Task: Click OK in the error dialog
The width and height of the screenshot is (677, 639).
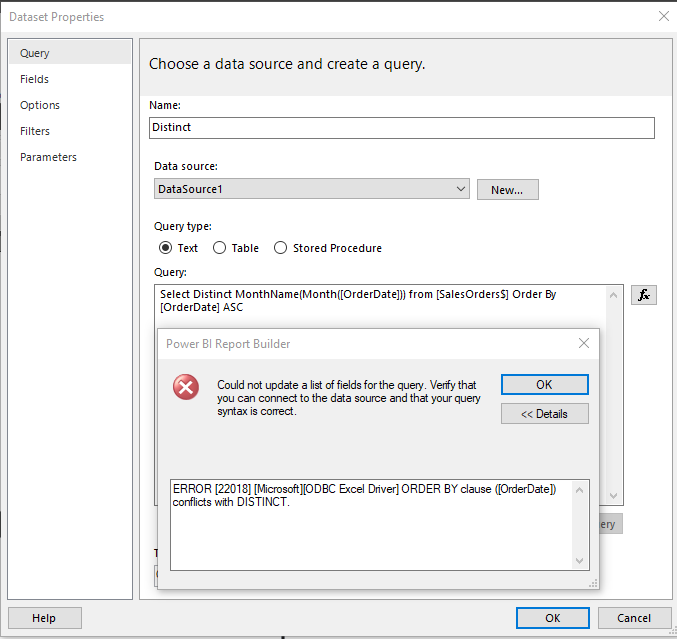Action: tap(544, 384)
